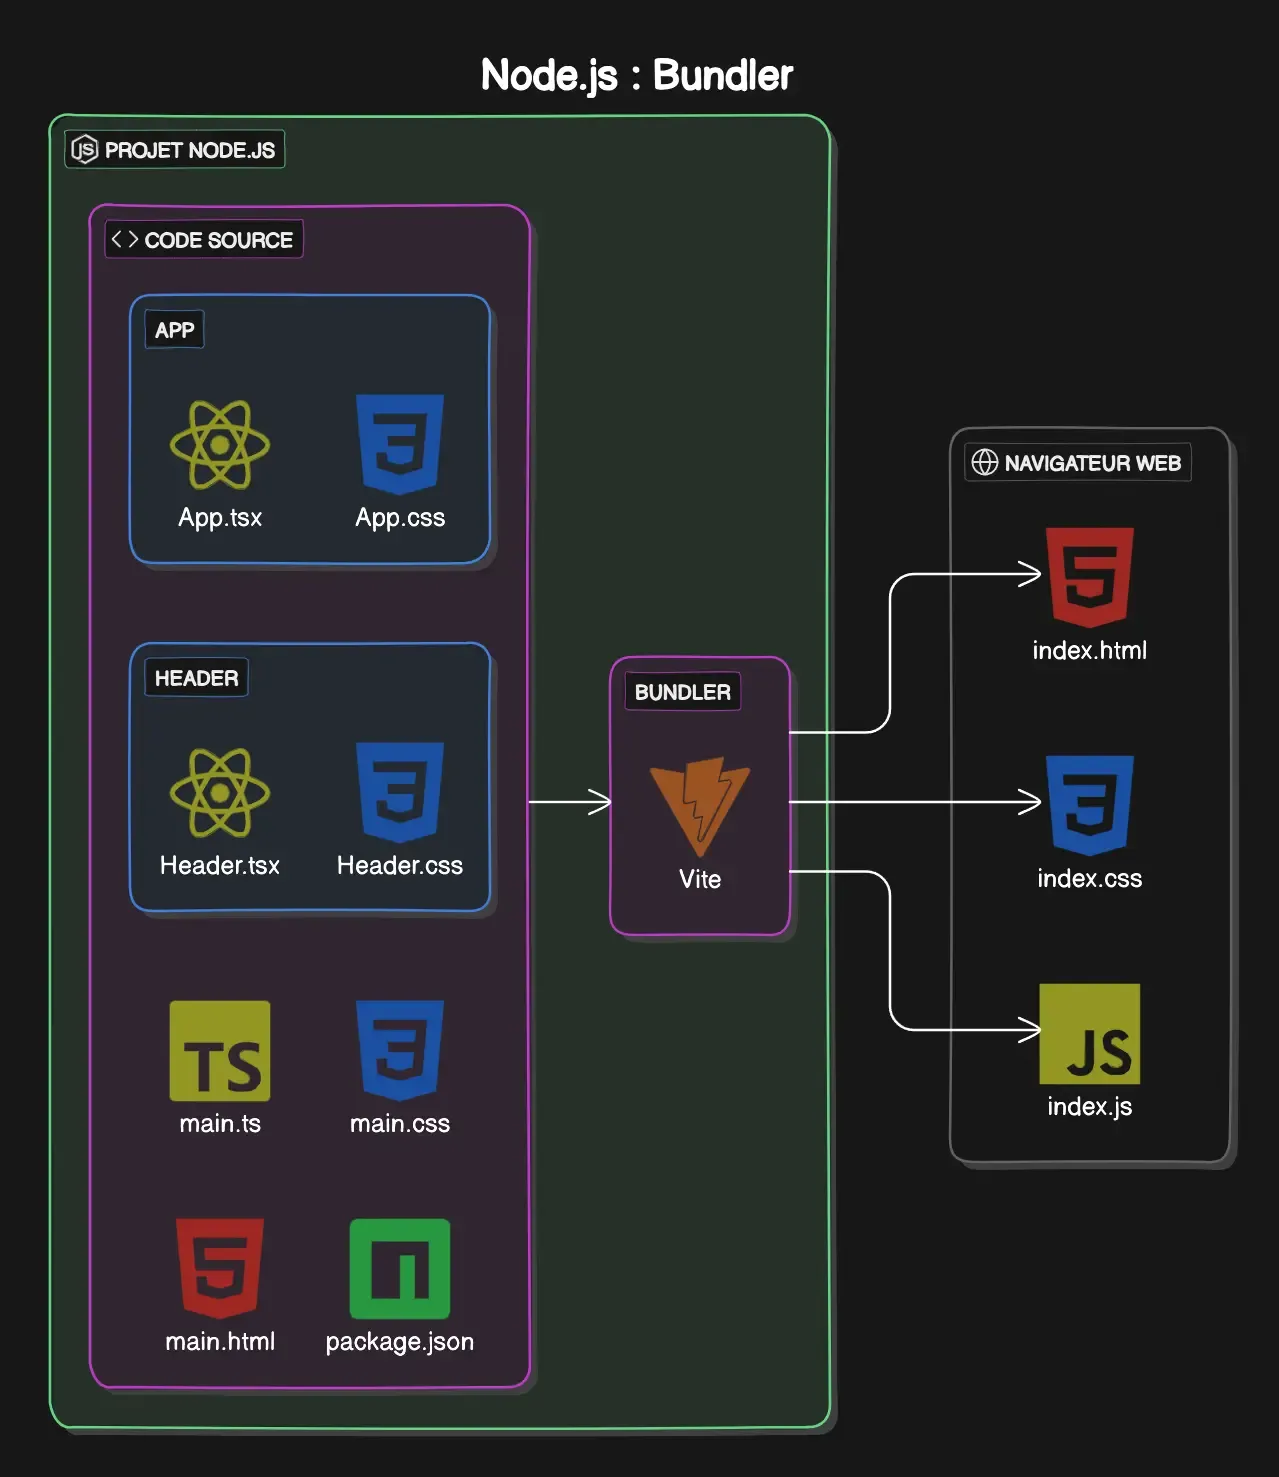Image resolution: width=1279 pixels, height=1477 pixels.
Task: Click the BUNDLER label
Action: coord(683,692)
